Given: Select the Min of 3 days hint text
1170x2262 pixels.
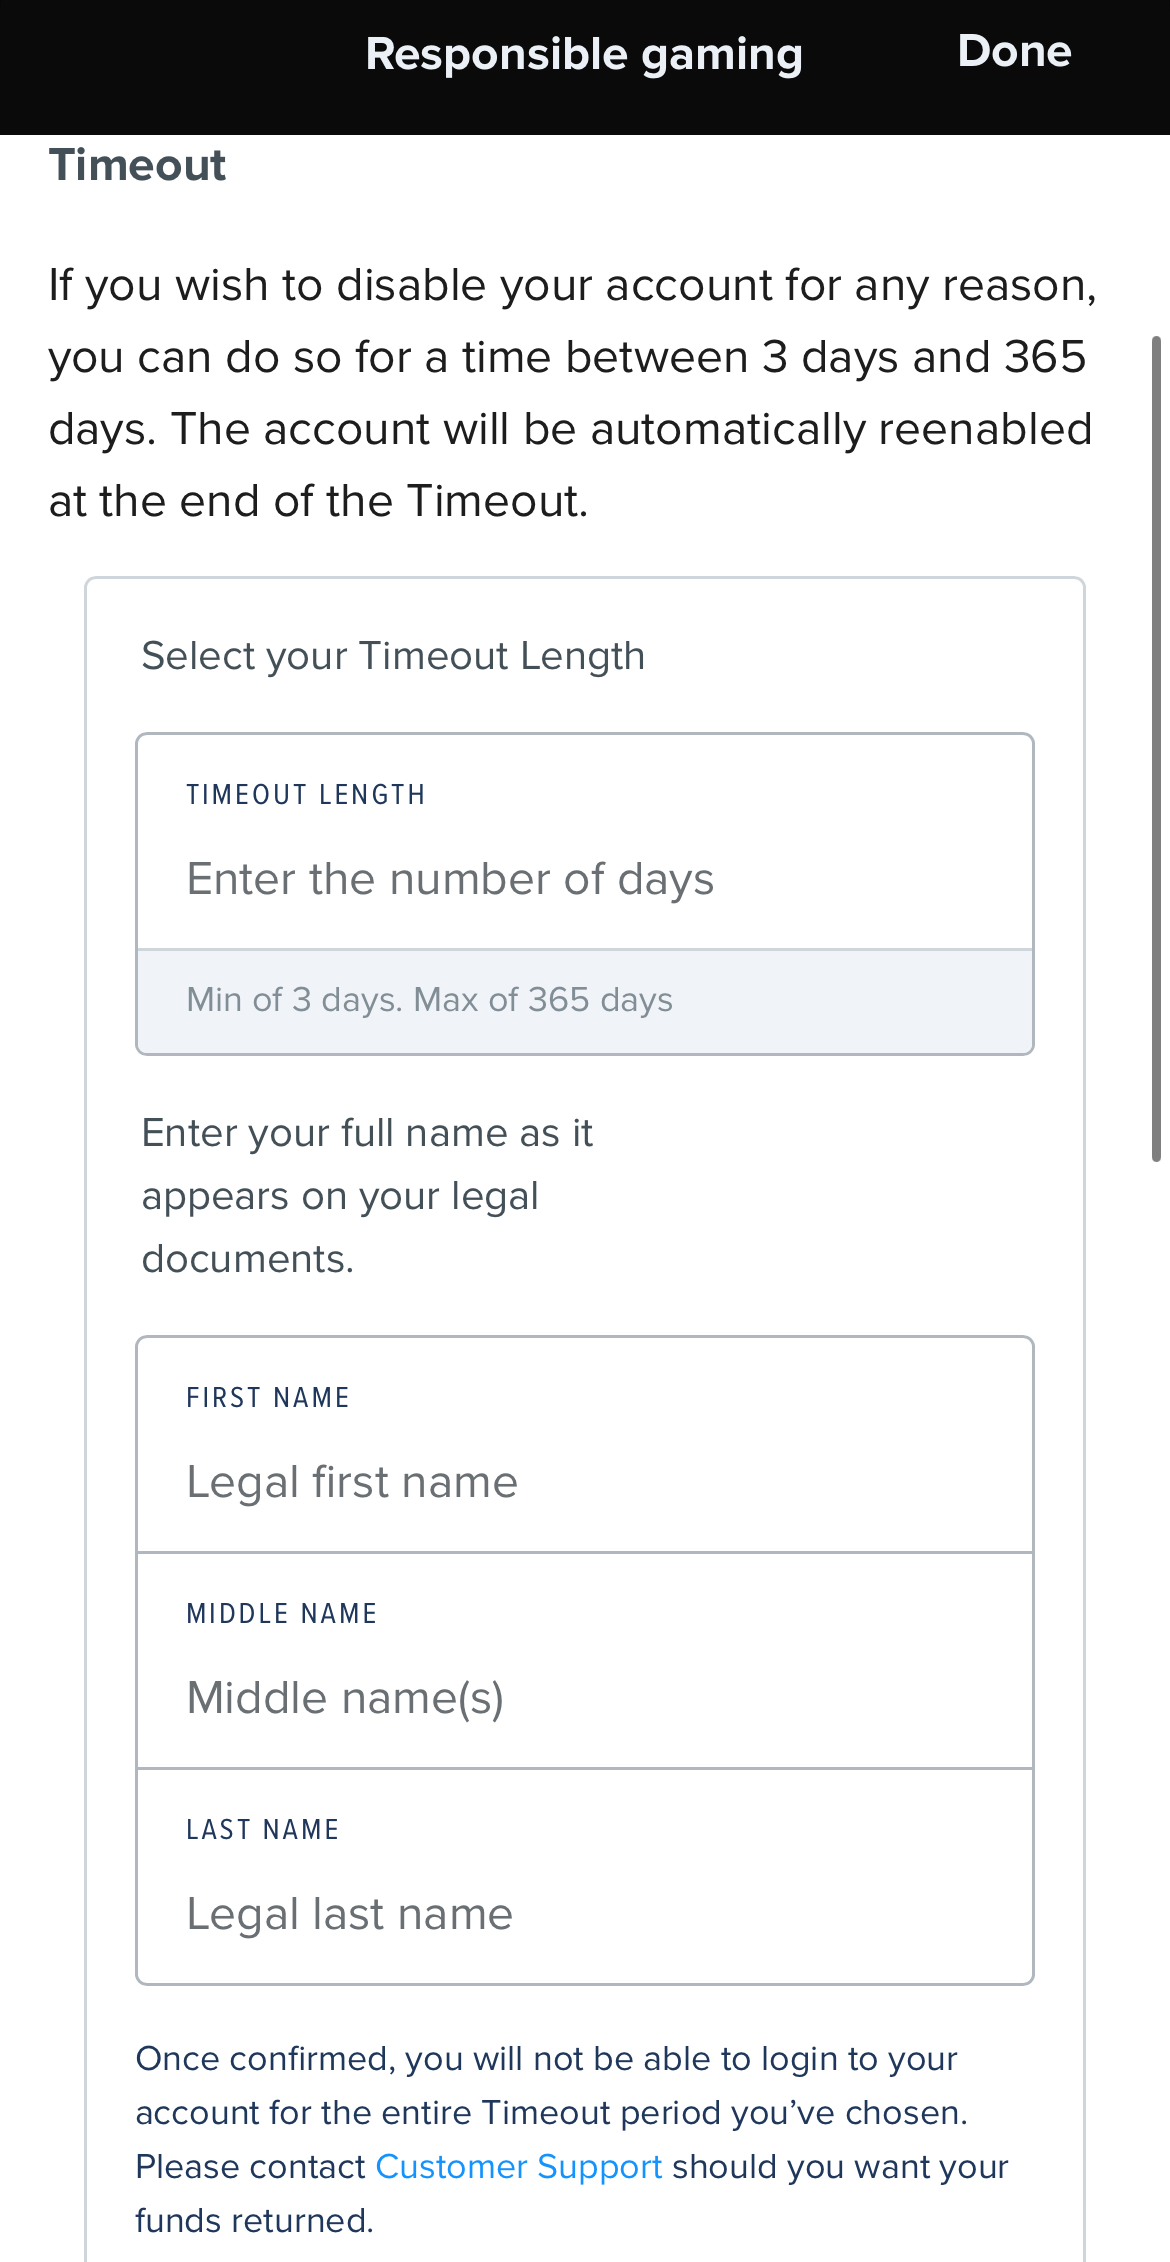Looking at the screenshot, I should click(x=428, y=999).
